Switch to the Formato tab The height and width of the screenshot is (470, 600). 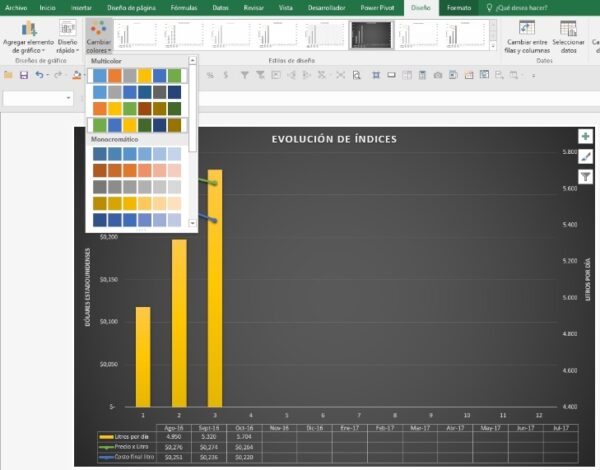pos(459,7)
